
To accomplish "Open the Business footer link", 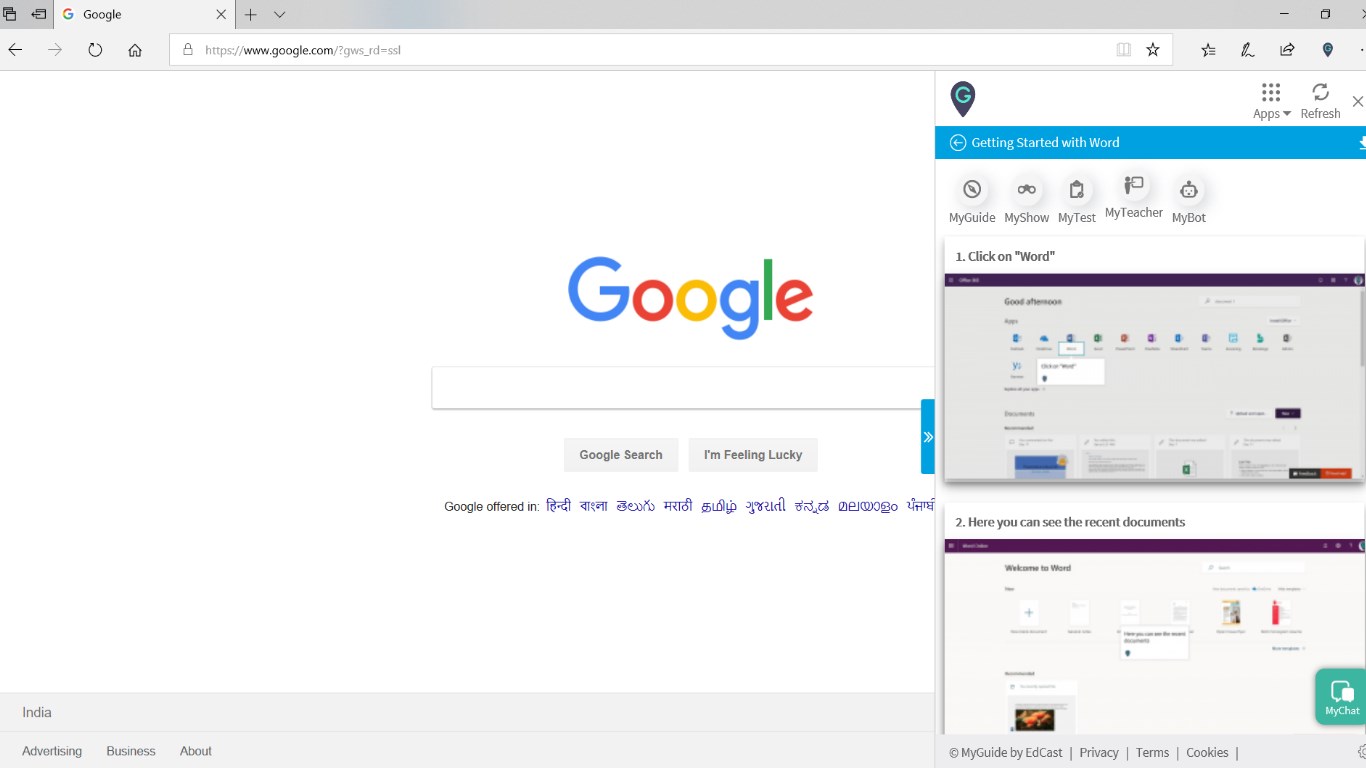I will tap(131, 751).
